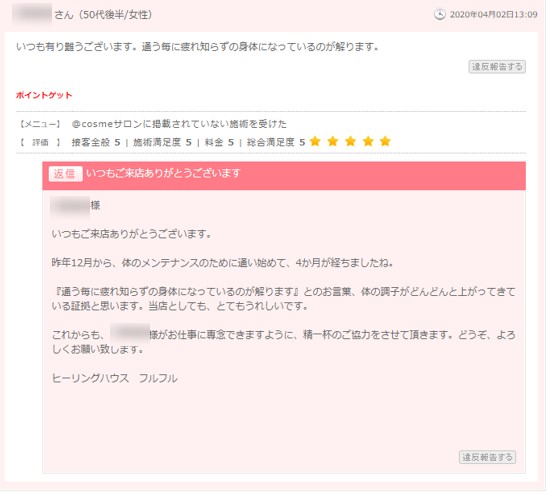Click the clock icon beside the review date
The width and height of the screenshot is (546, 492).
click(x=439, y=14)
